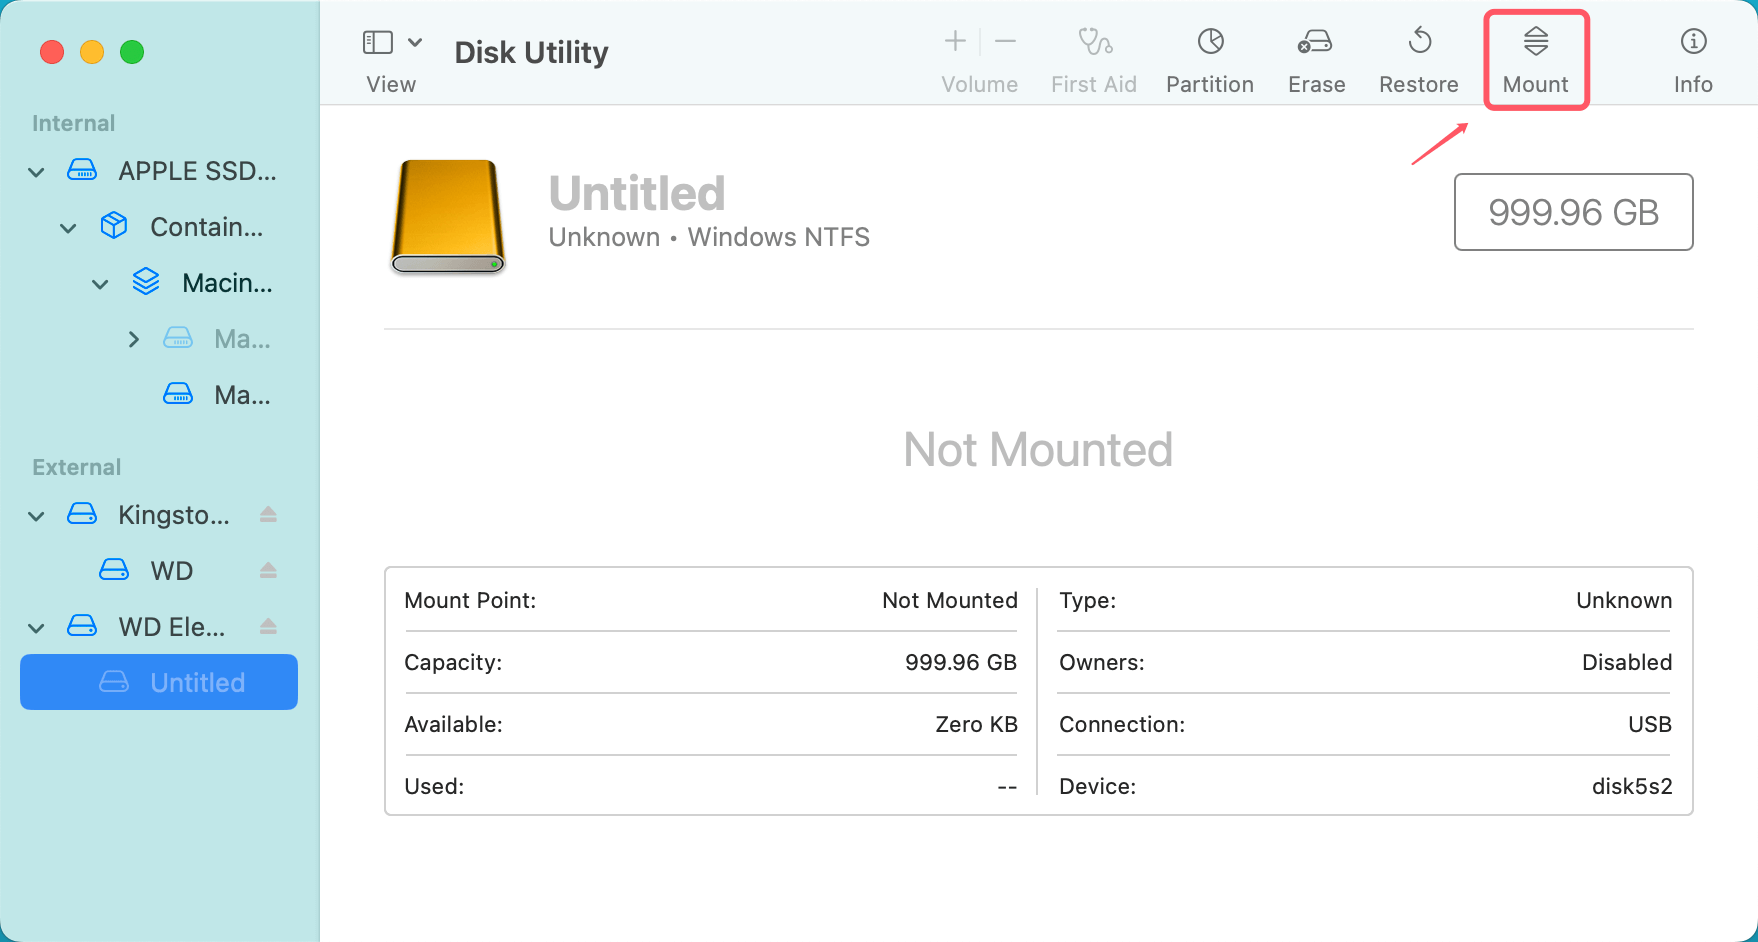This screenshot has width=1758, height=942.
Task: Click the 999.96 GB capacity badge
Action: click(x=1572, y=212)
